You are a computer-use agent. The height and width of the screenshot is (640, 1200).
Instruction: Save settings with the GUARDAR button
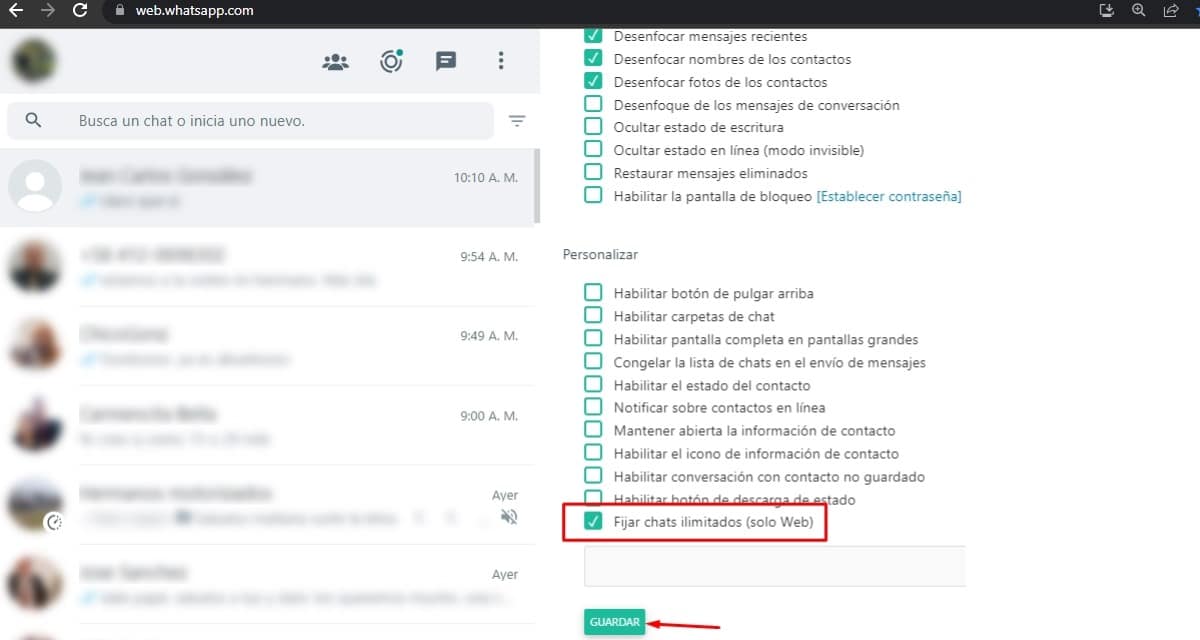point(614,622)
